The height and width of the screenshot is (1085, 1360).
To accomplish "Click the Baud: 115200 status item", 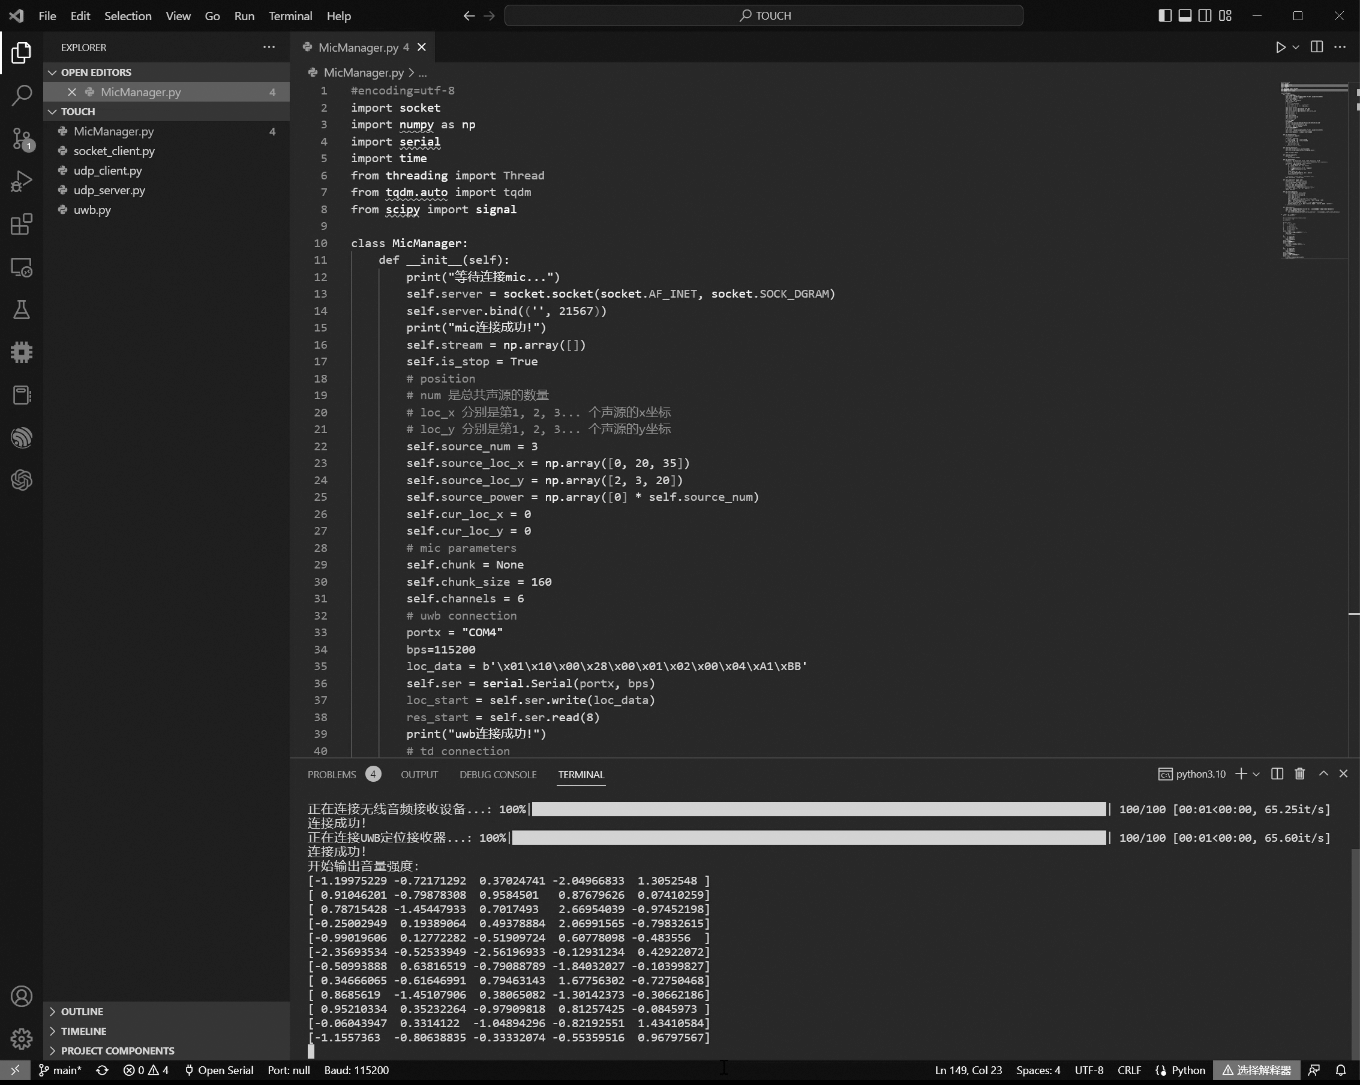I will tap(356, 1070).
